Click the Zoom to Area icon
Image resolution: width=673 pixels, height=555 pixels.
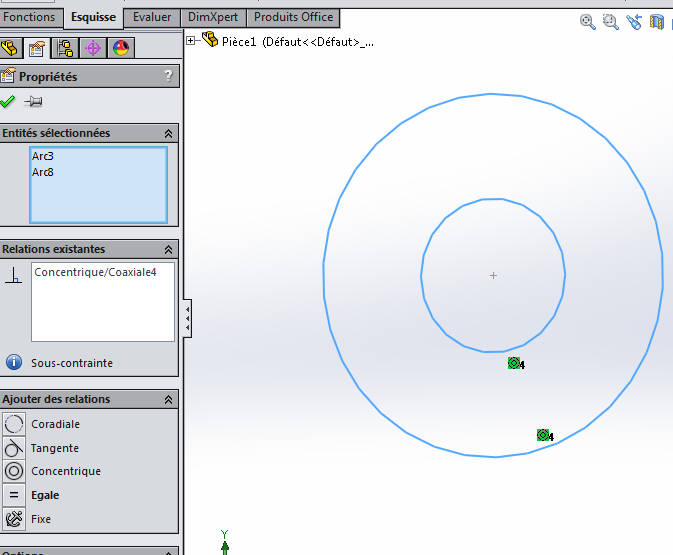point(610,21)
